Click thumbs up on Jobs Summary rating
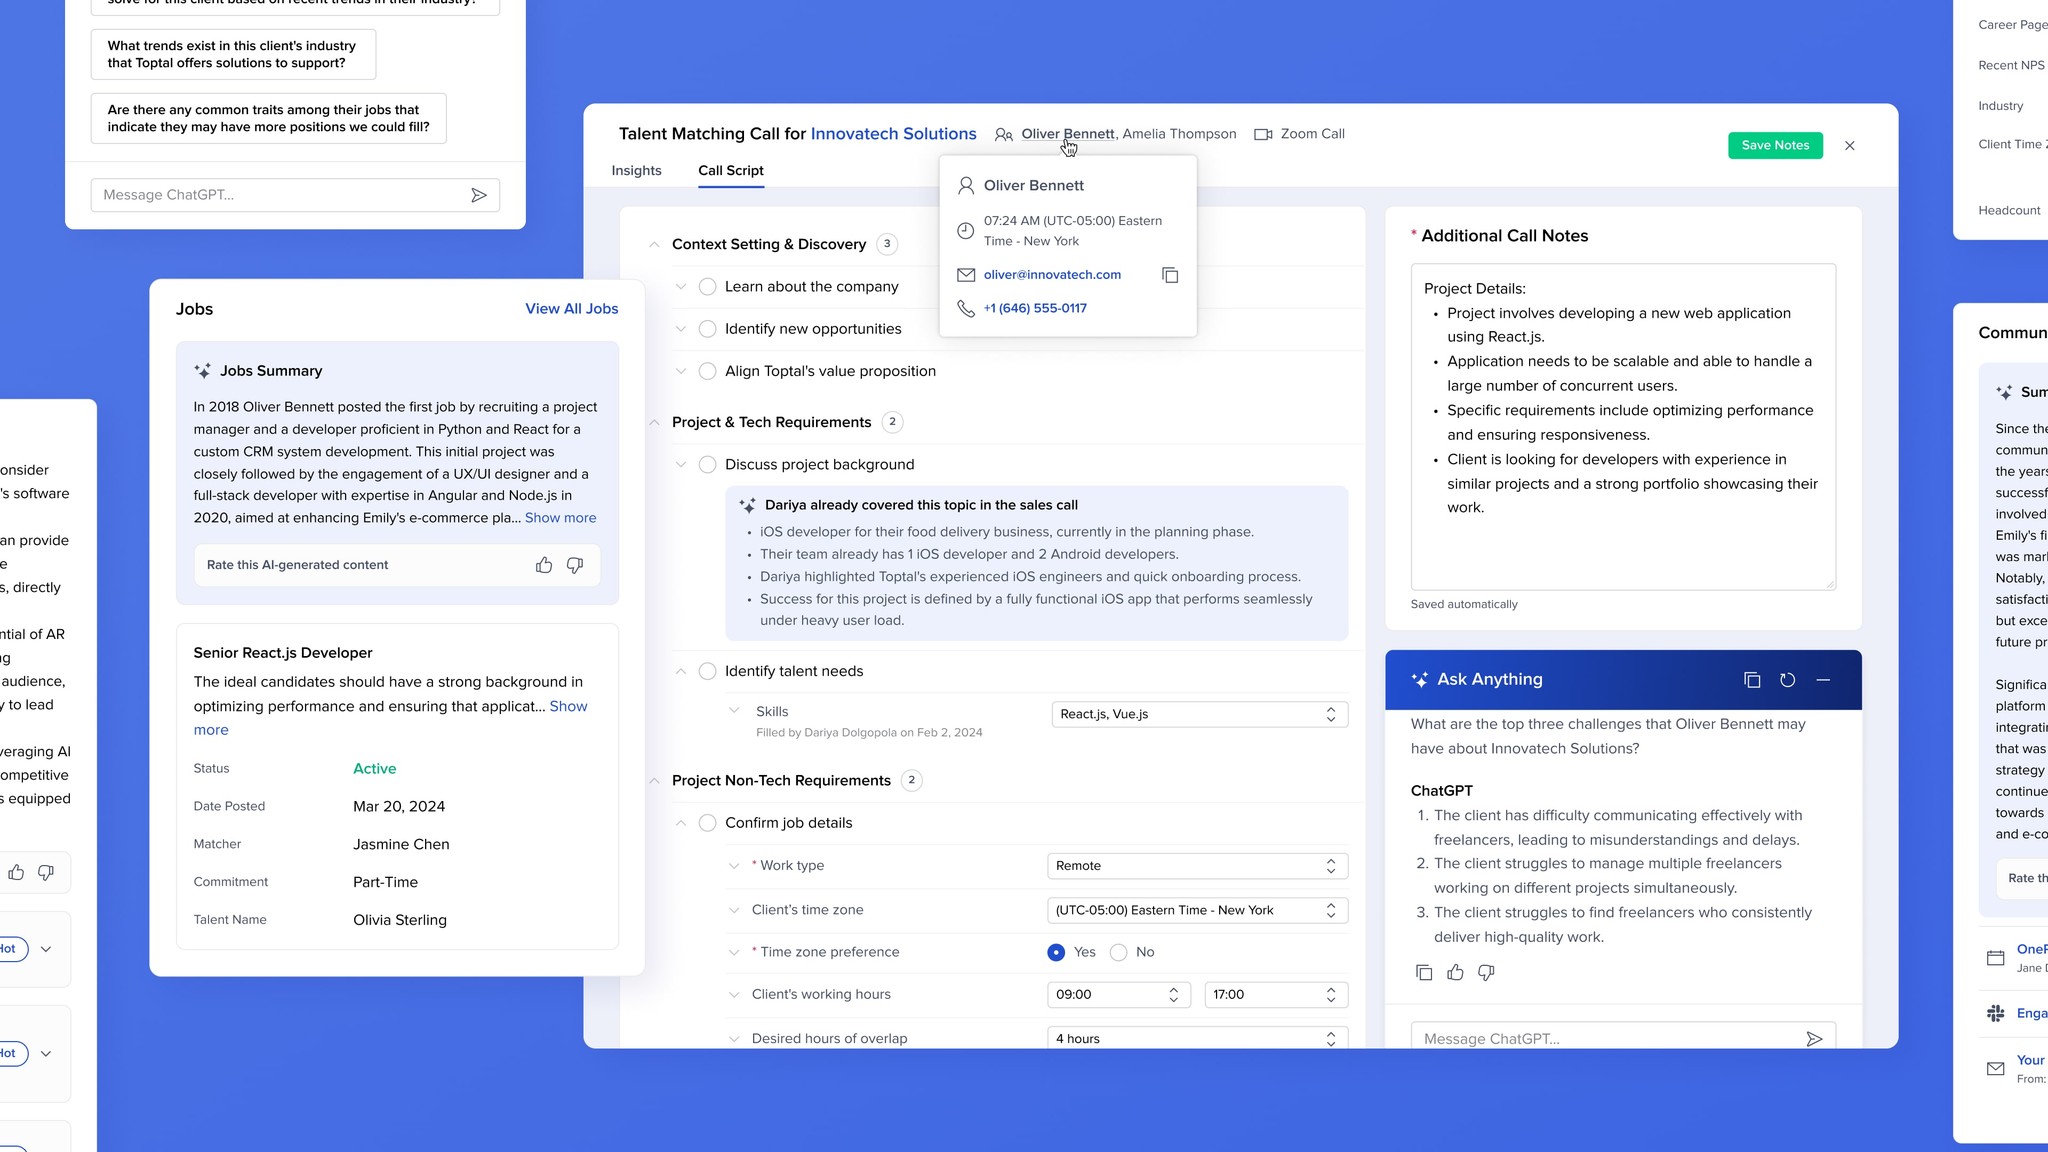Image resolution: width=2048 pixels, height=1152 pixels. (544, 565)
